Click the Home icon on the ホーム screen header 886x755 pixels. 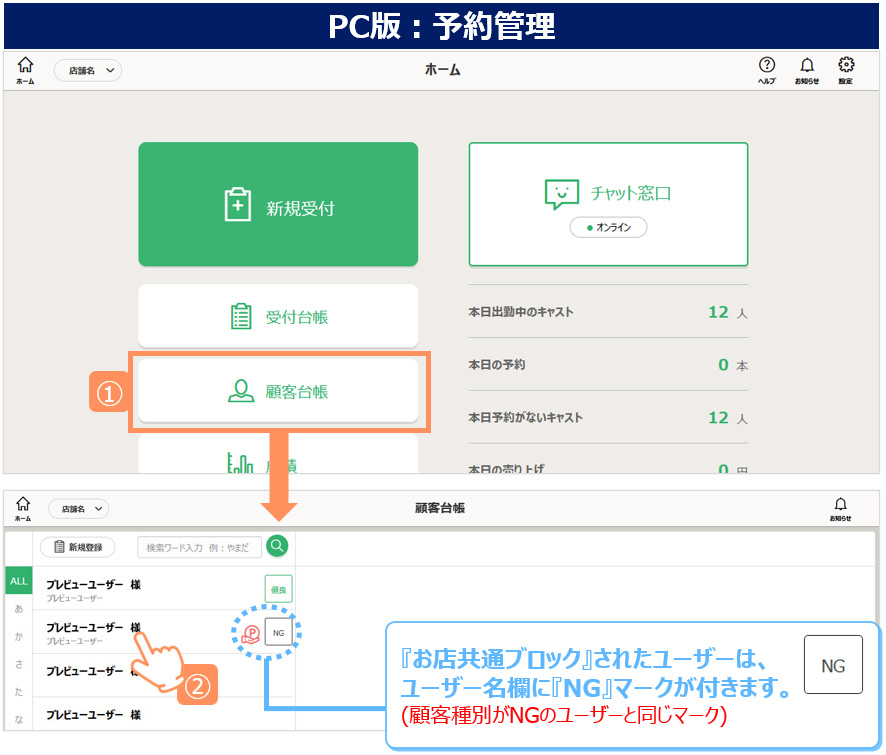tap(25, 68)
